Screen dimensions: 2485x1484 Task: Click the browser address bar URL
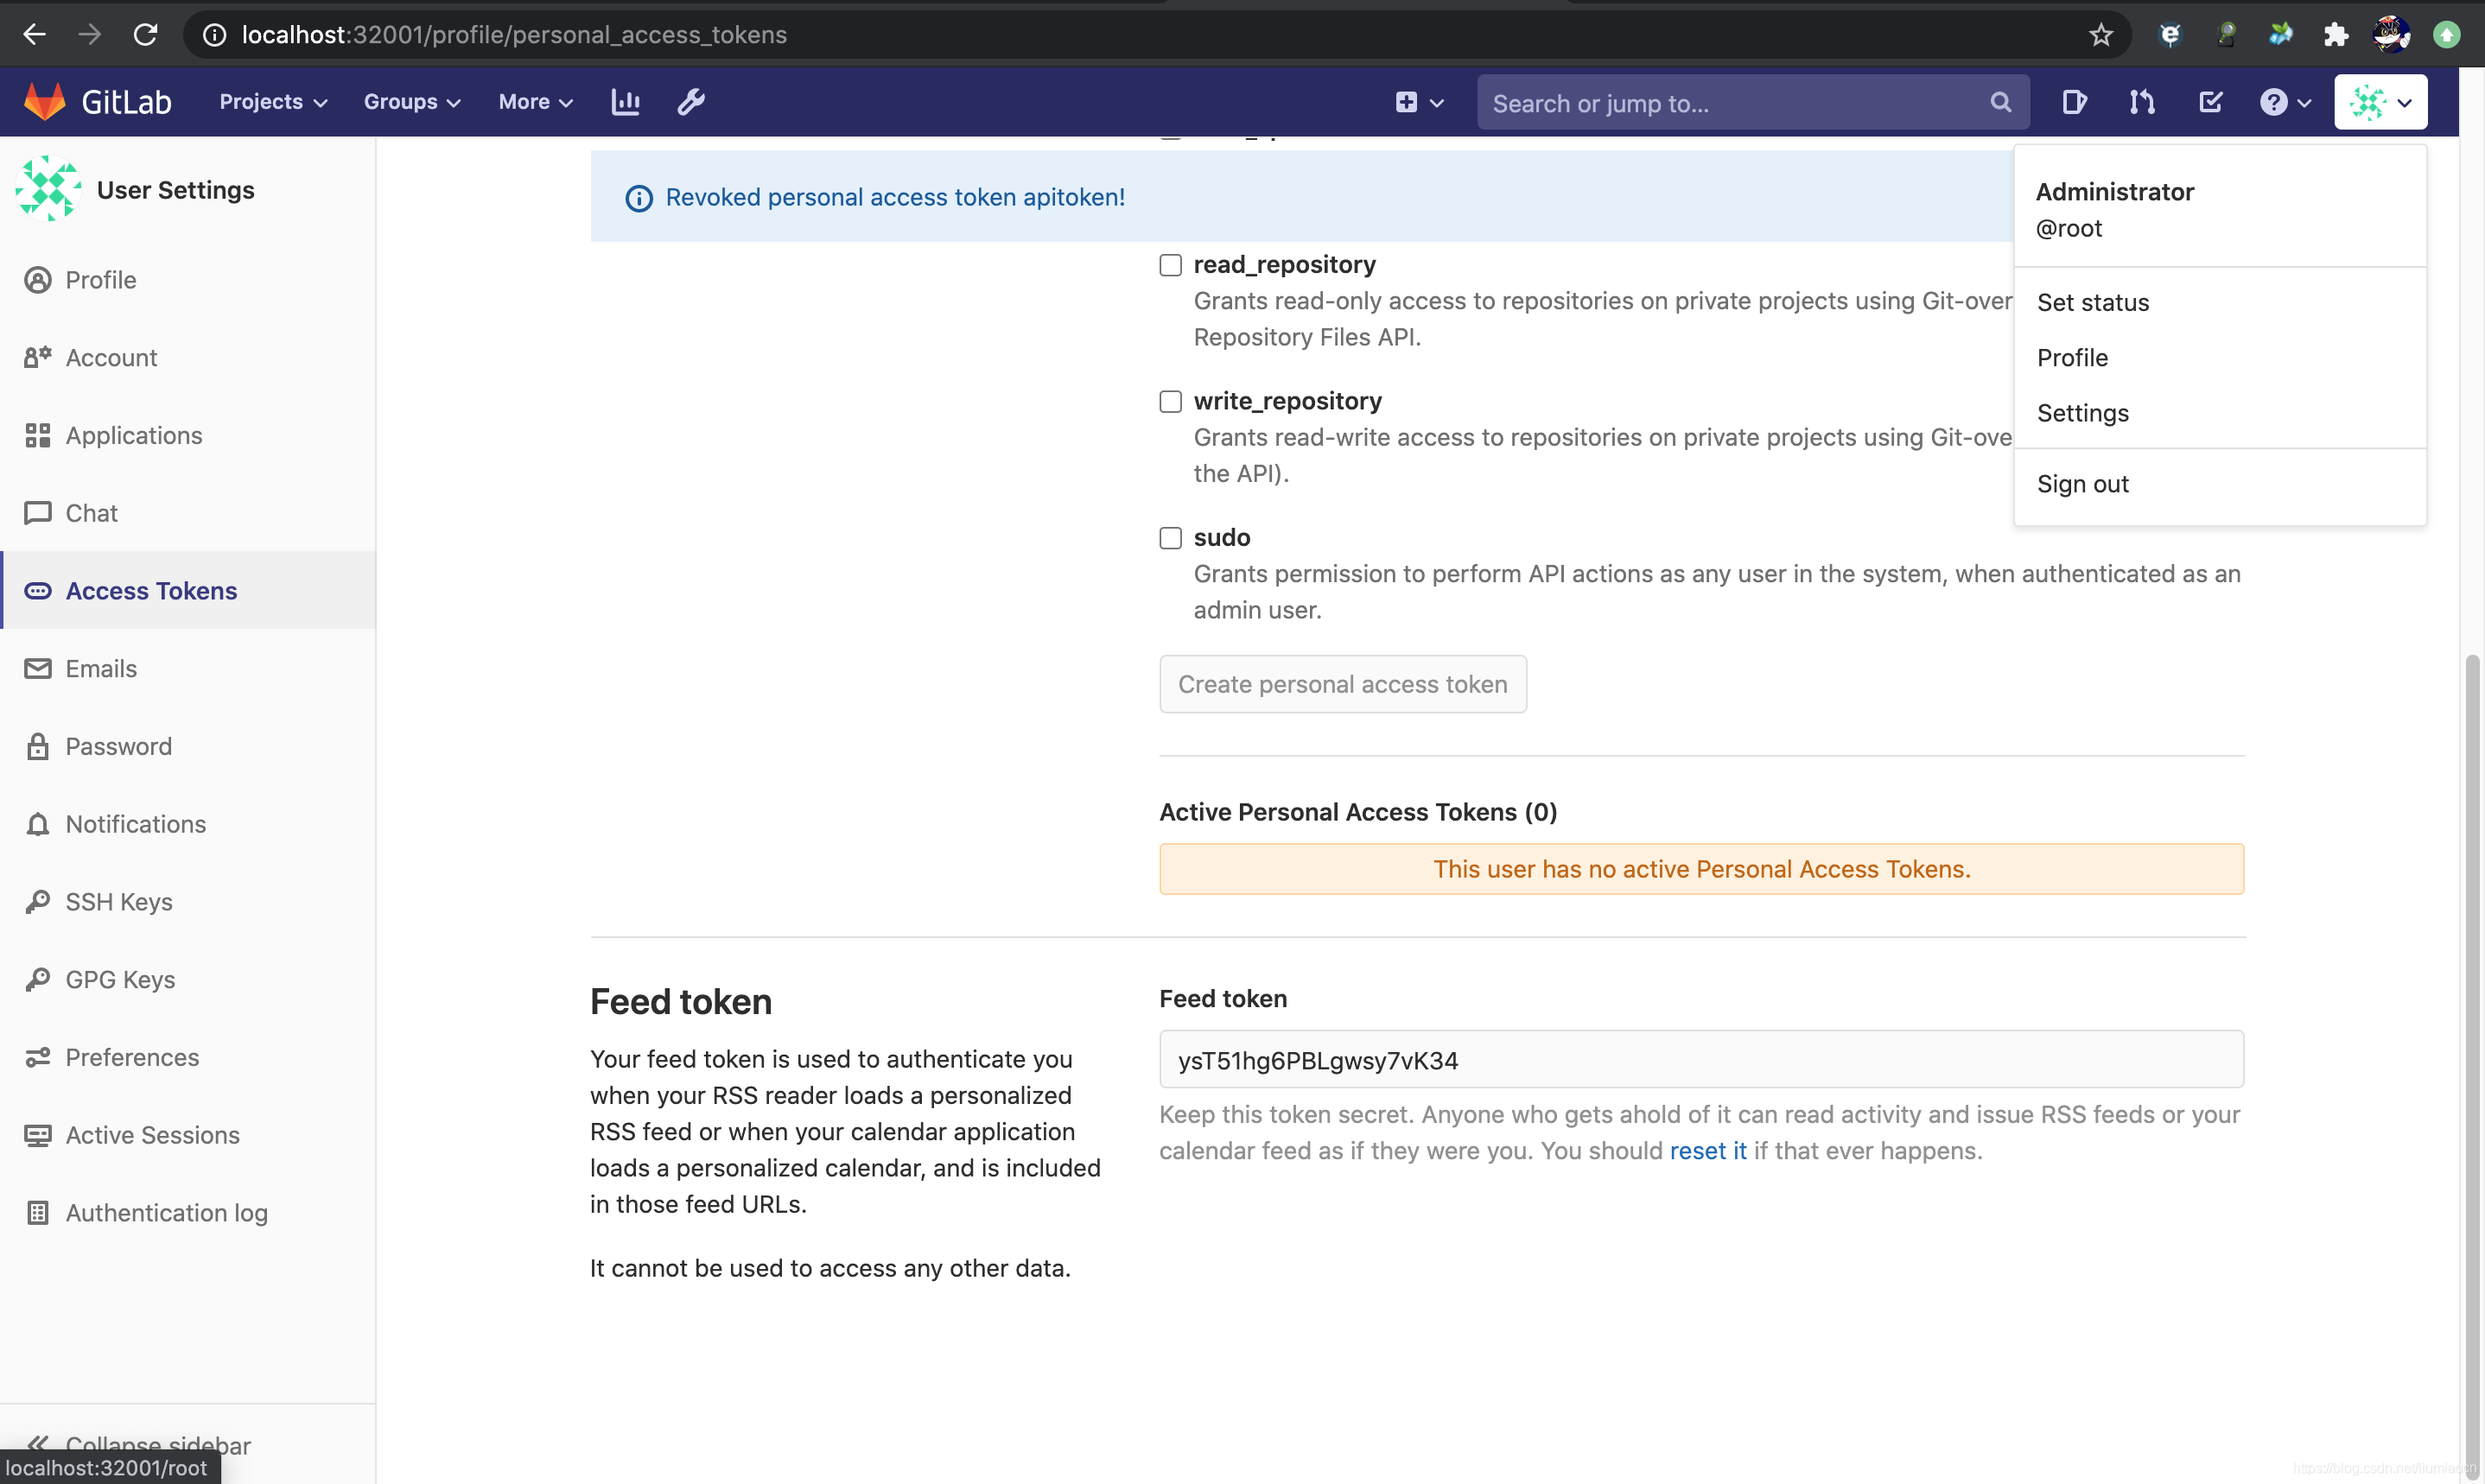[514, 35]
